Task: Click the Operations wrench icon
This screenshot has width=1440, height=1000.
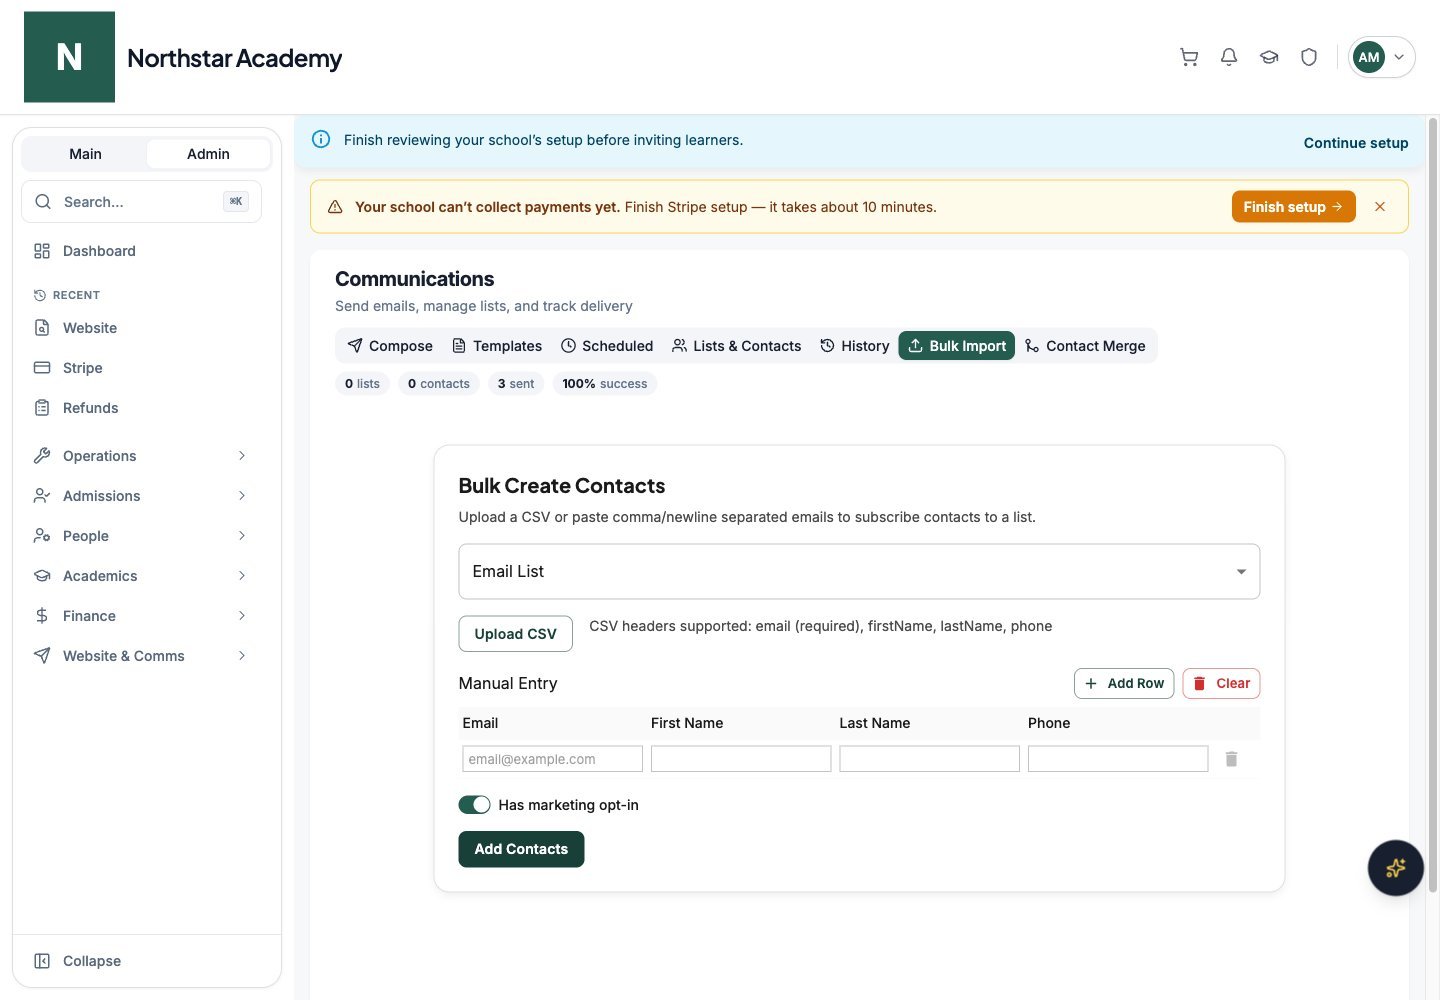Action: (42, 456)
